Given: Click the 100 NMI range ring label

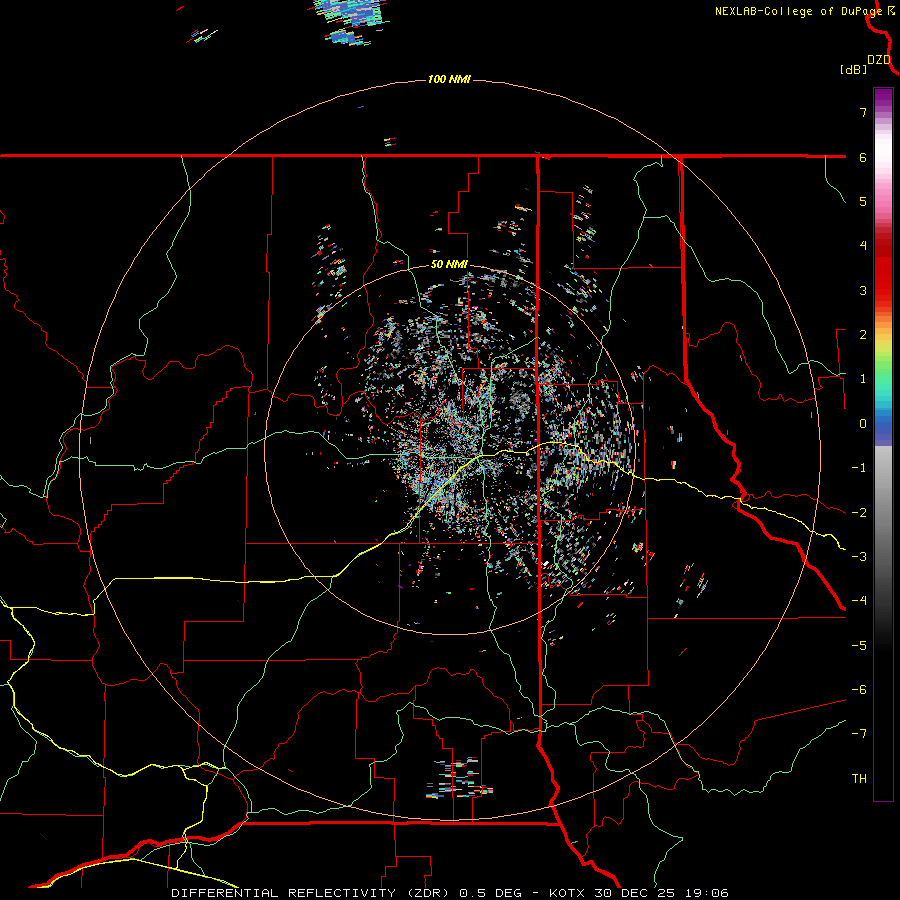Looking at the screenshot, I should point(449,79).
